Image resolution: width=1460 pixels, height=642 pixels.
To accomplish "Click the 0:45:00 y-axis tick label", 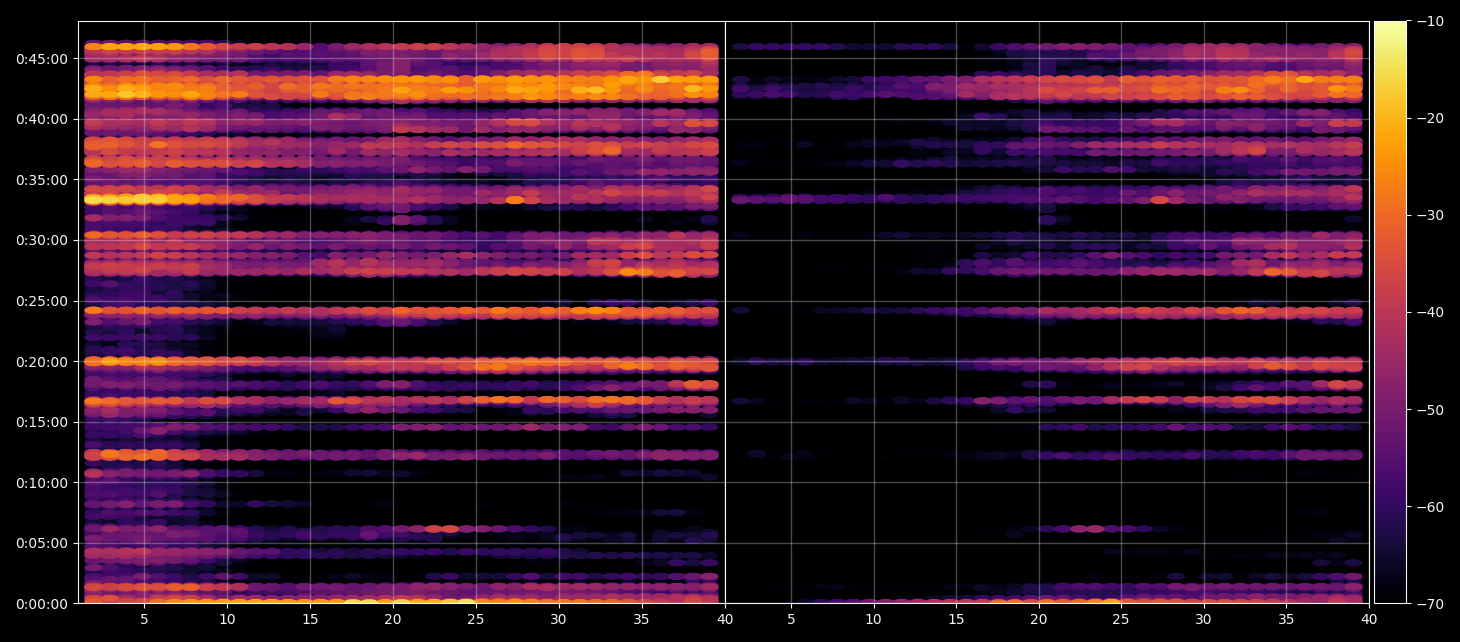I will click(x=41, y=58).
